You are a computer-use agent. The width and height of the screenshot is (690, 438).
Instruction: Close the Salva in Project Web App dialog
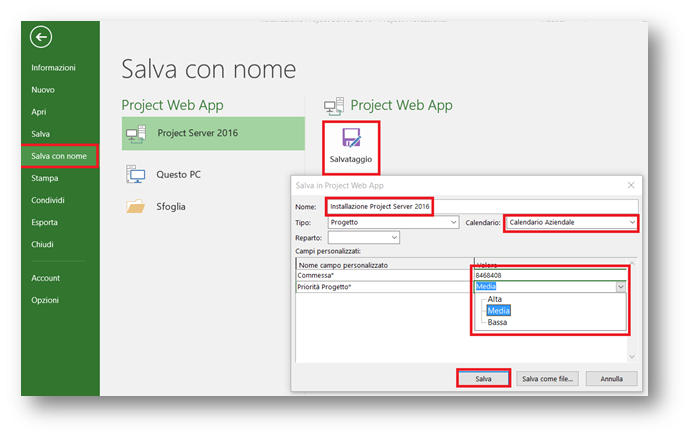(x=631, y=185)
